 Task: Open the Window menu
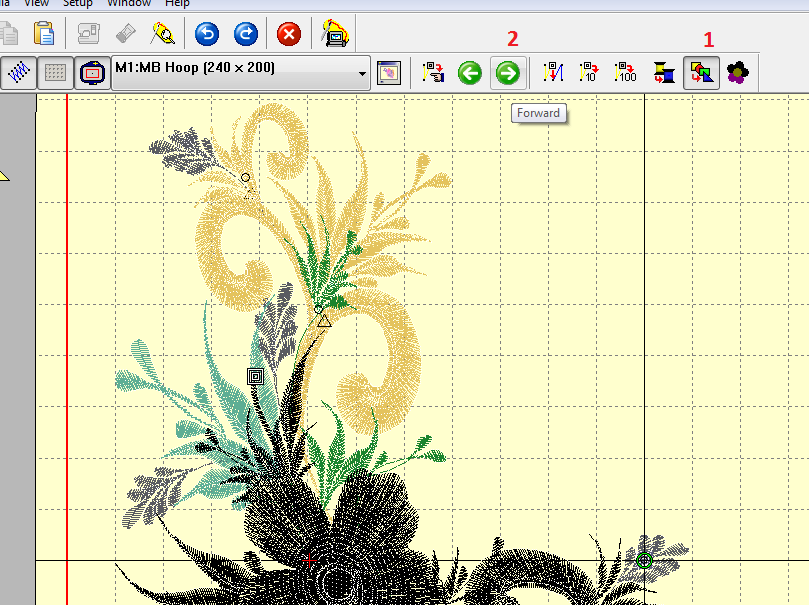coord(129,4)
